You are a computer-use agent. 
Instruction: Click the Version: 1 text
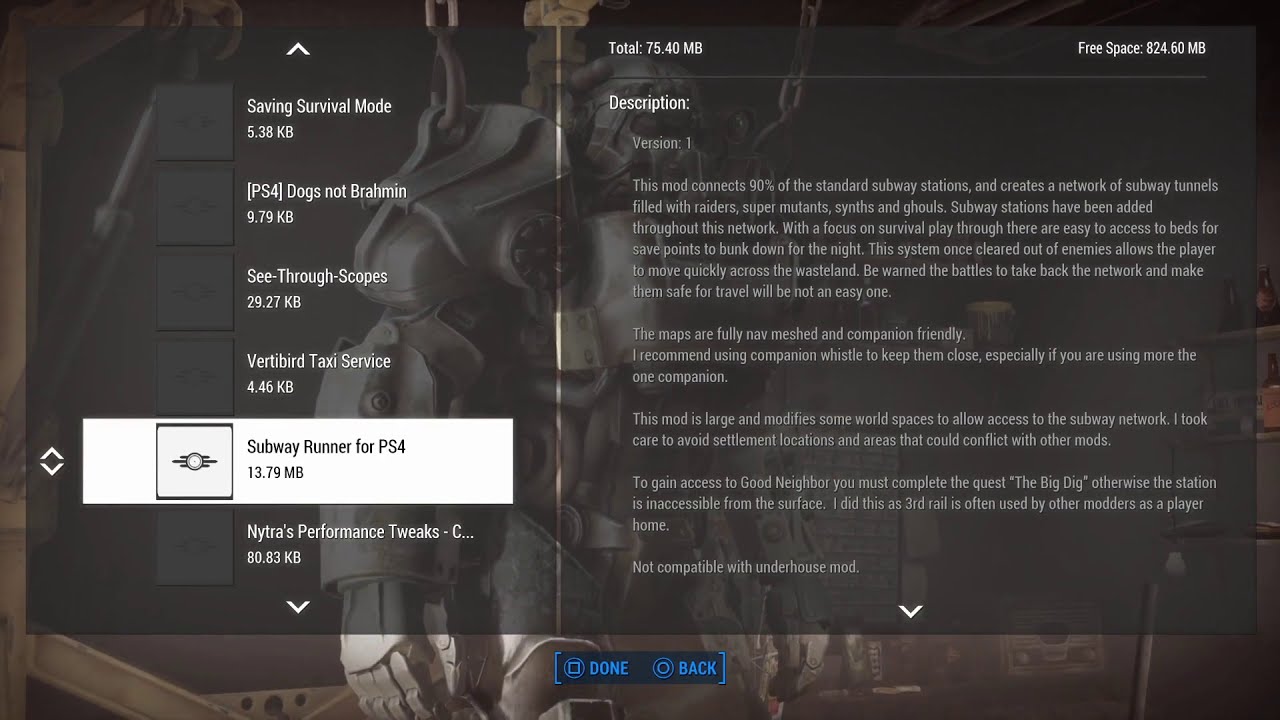(x=662, y=143)
